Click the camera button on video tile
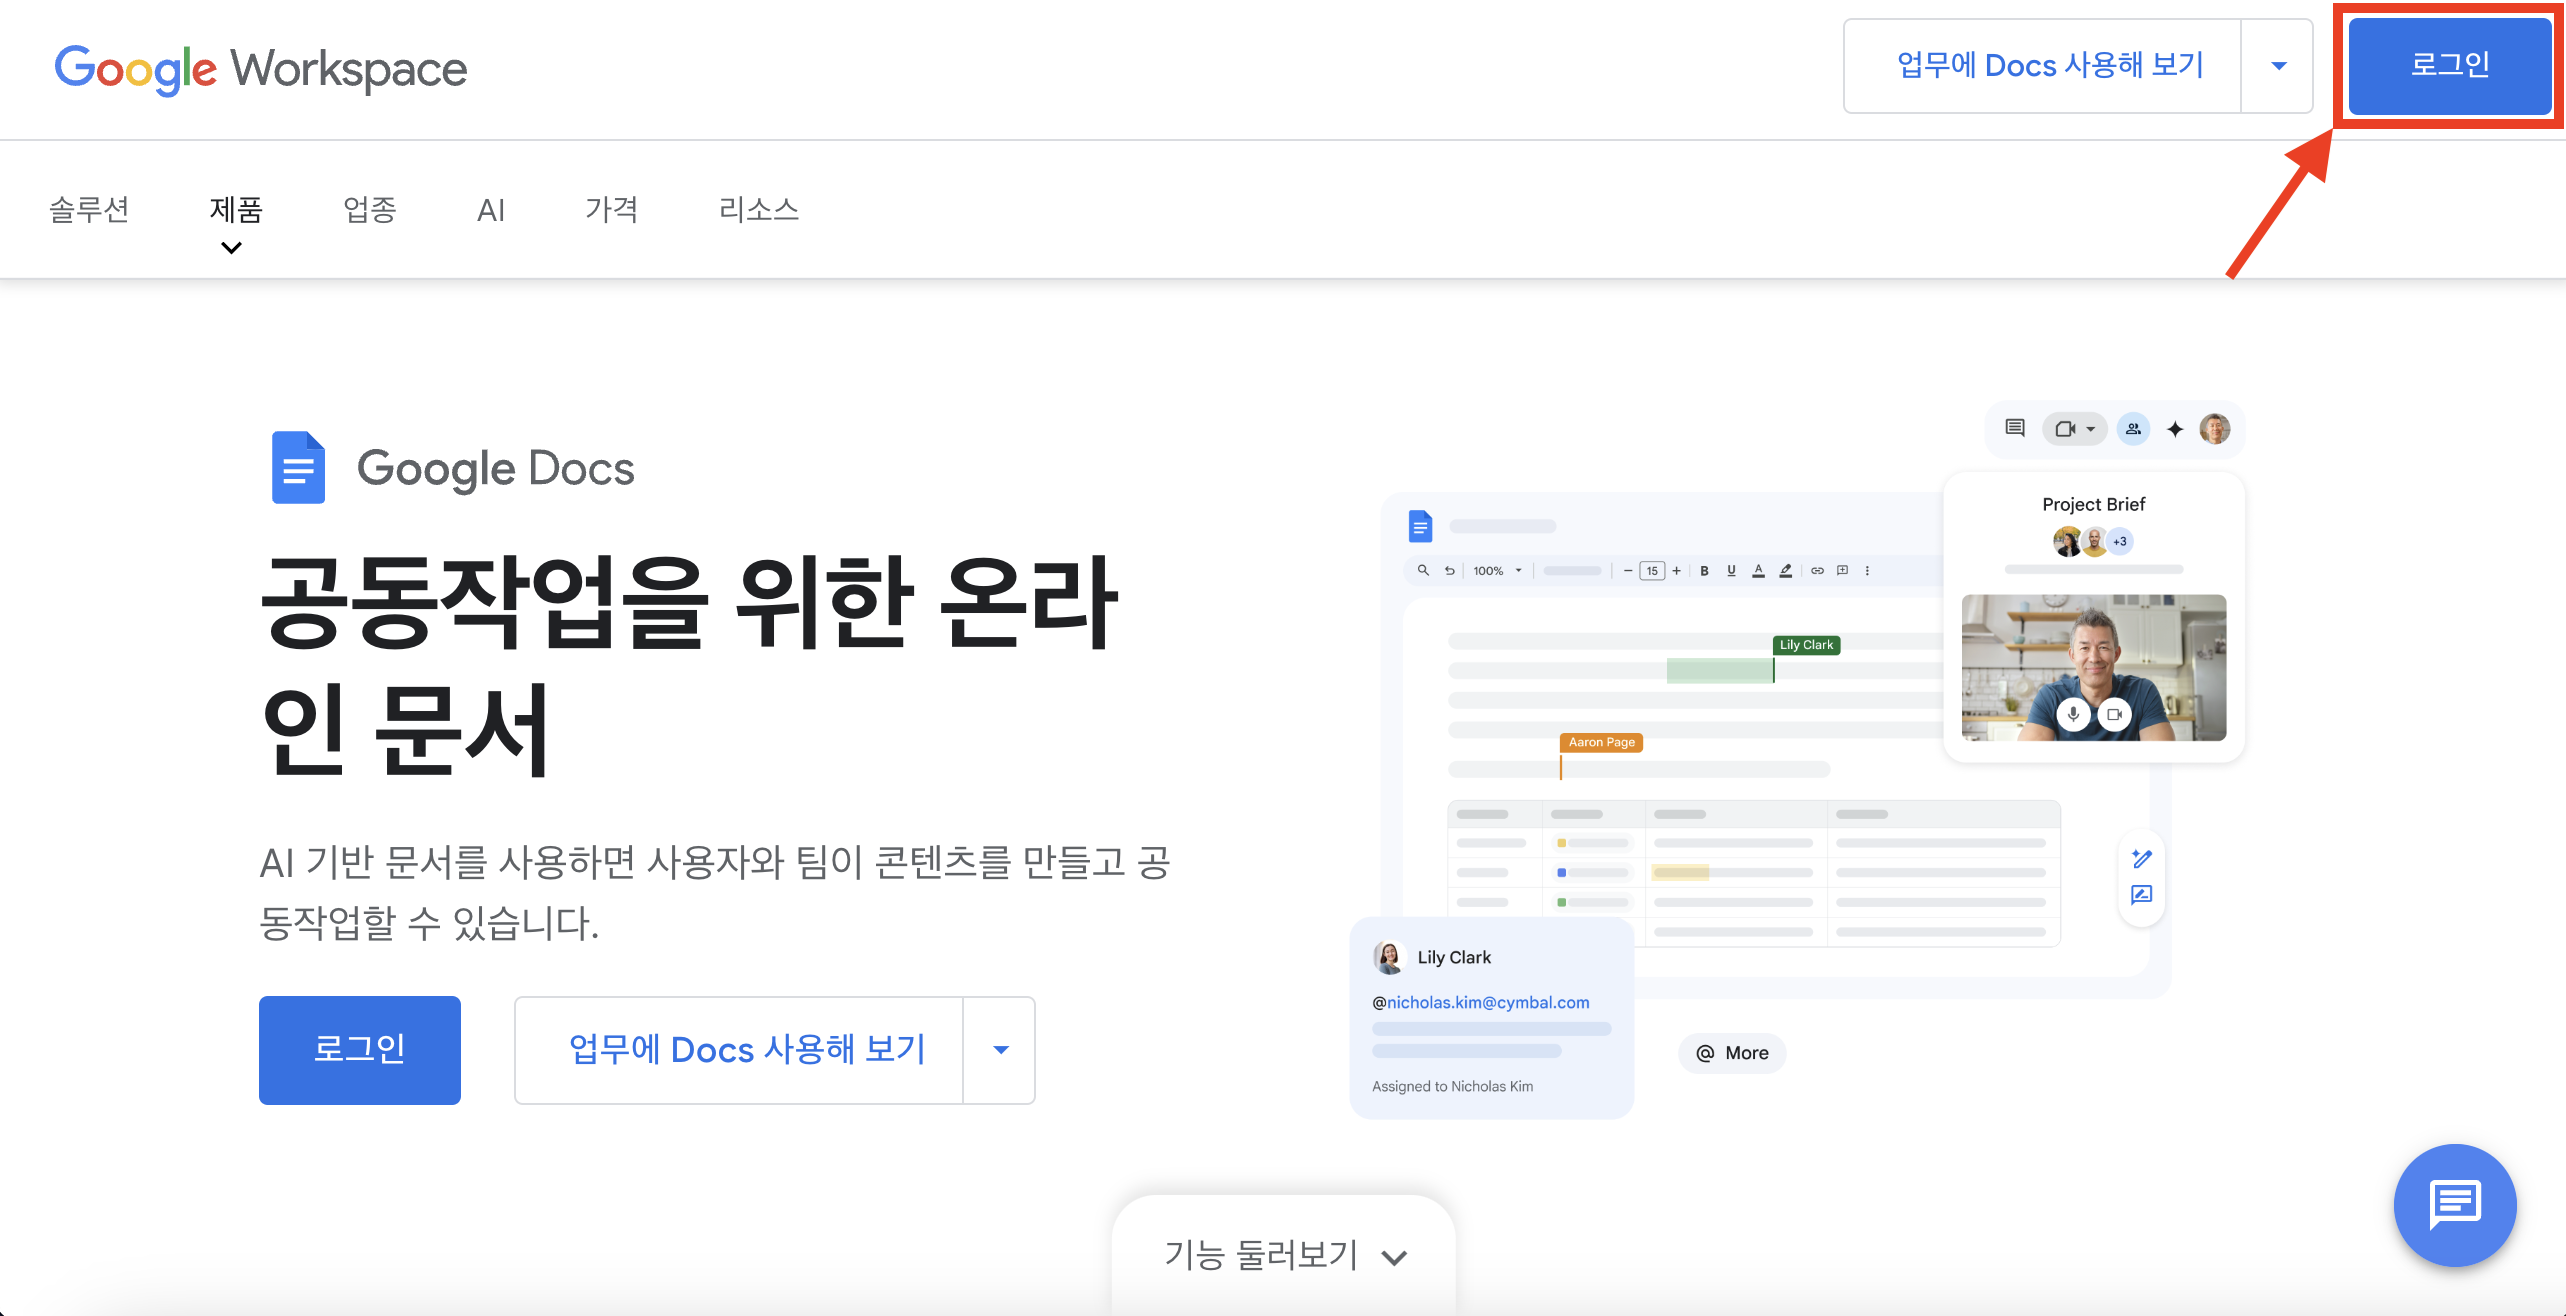Screen dimensions: 2566x1316 pos(2114,714)
